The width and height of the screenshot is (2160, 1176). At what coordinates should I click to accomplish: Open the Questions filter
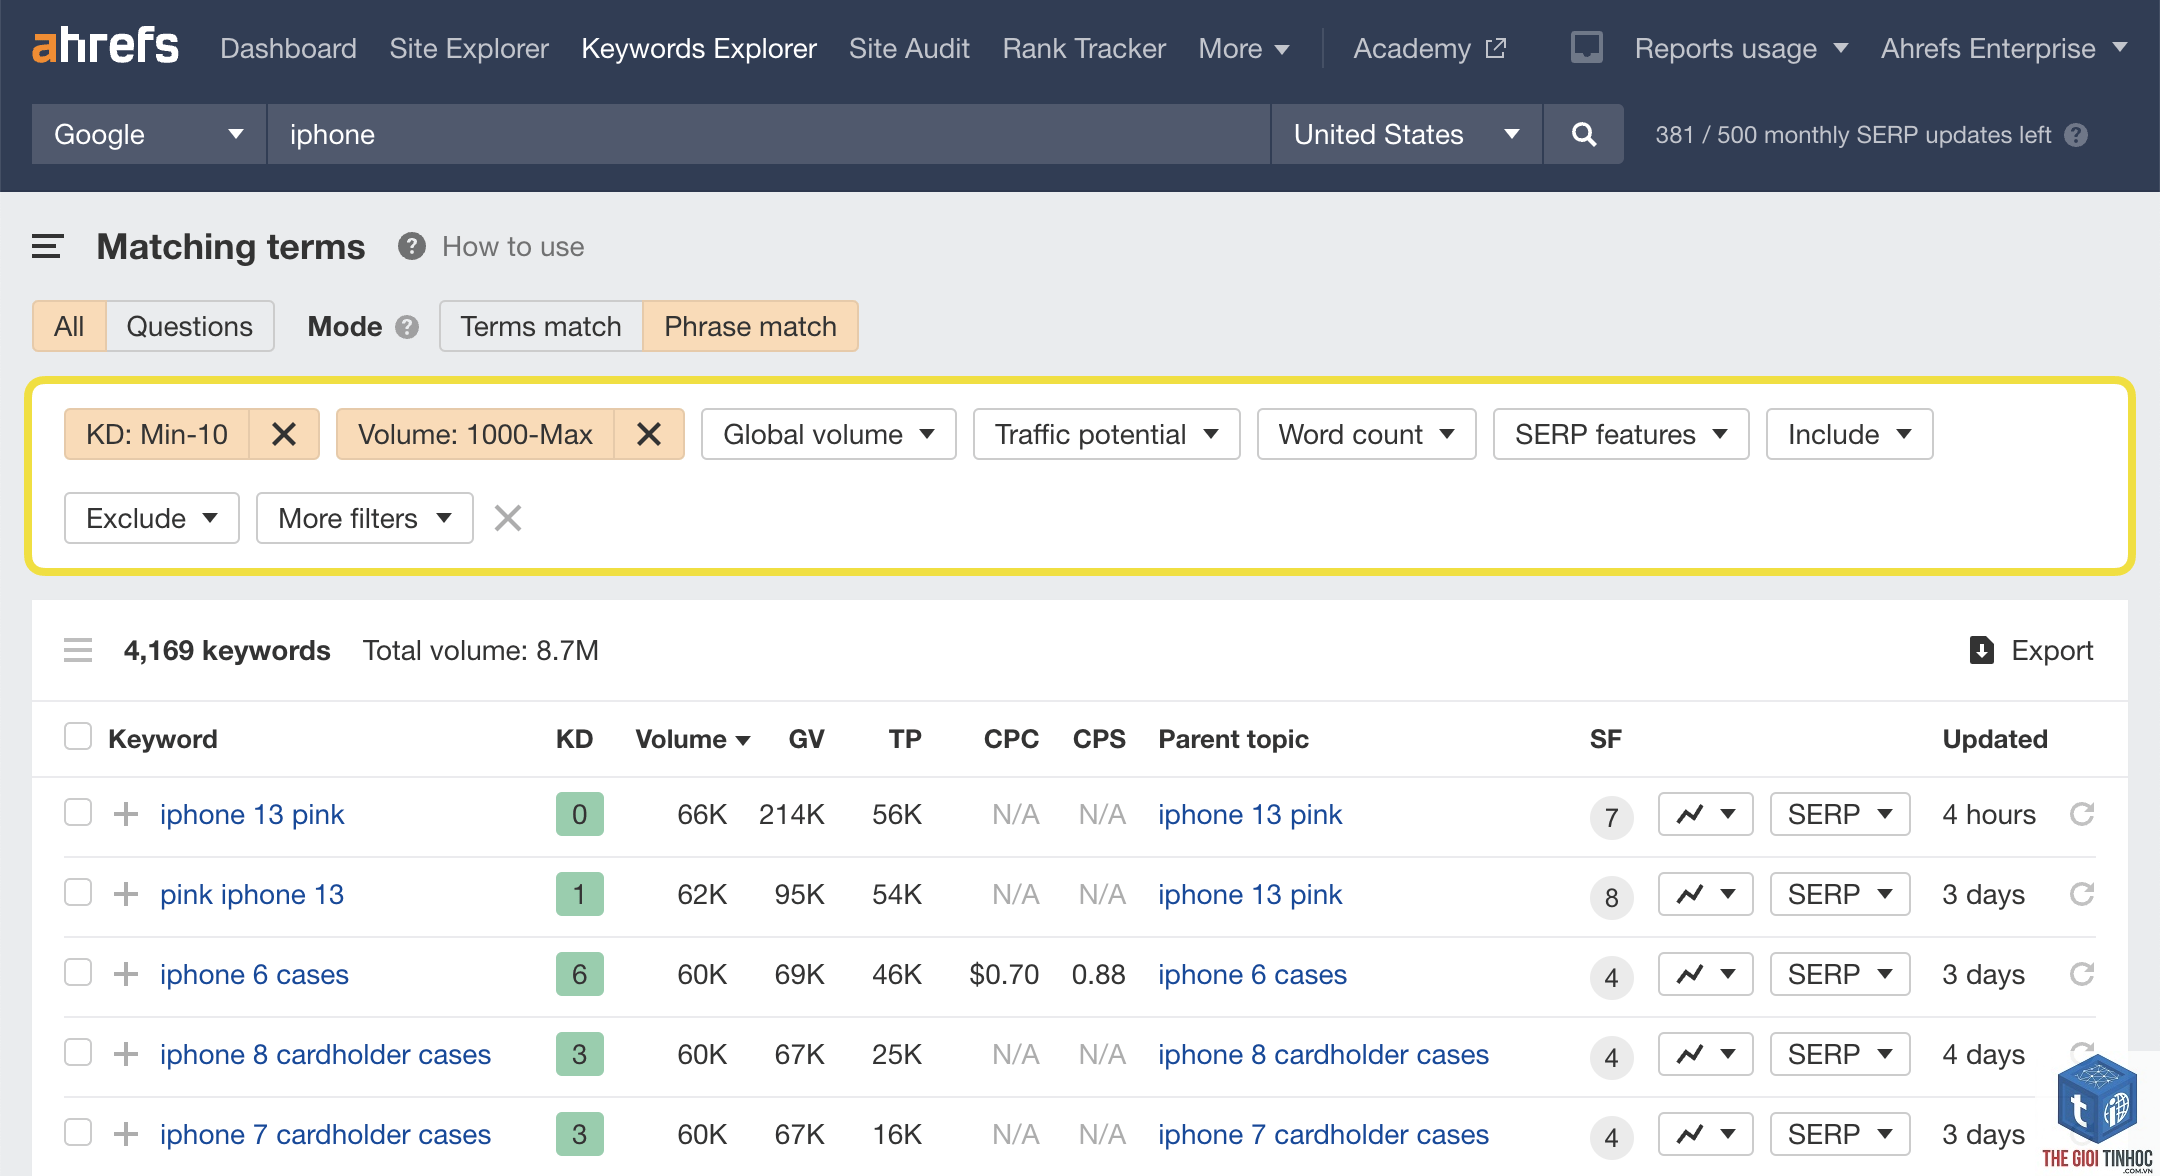pyautogui.click(x=190, y=326)
